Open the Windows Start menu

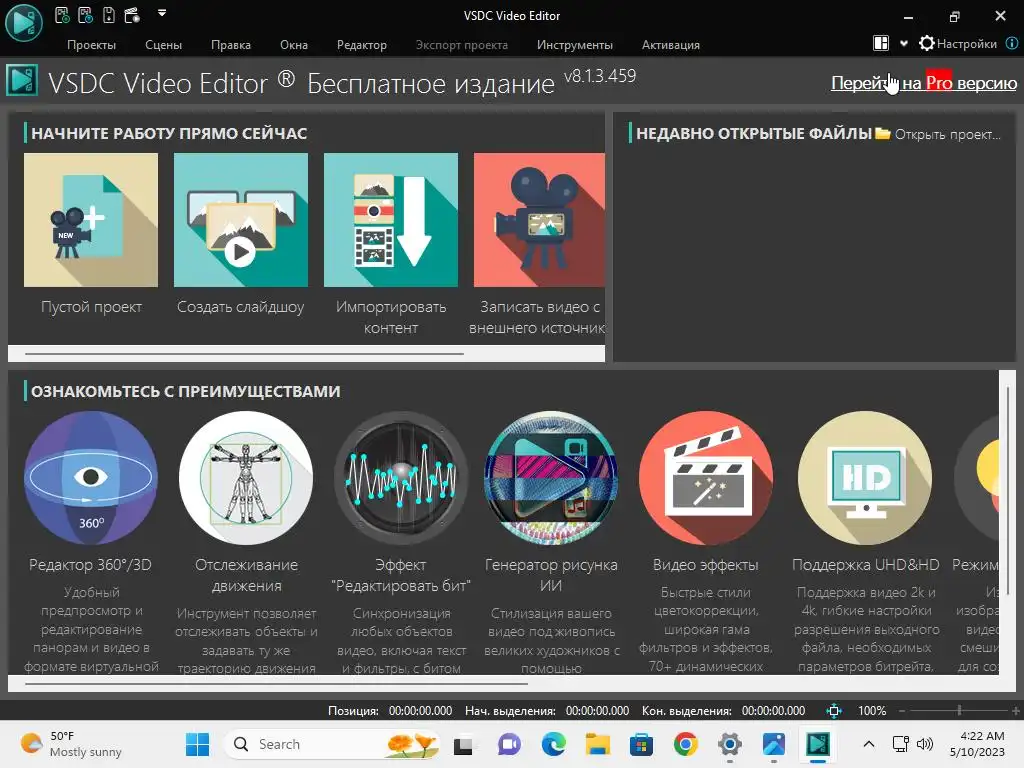point(197,744)
